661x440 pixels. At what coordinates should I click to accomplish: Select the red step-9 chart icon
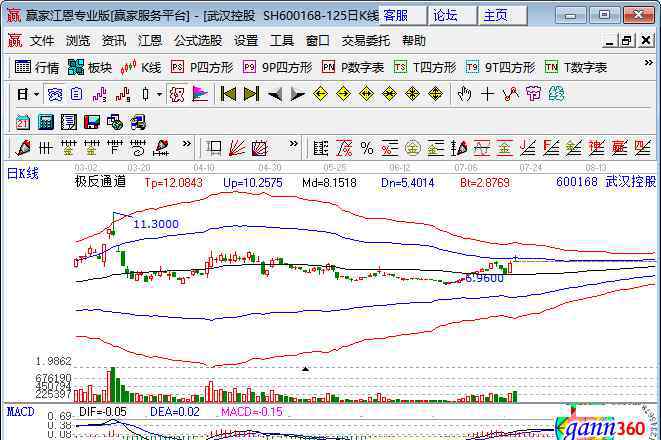[123, 94]
